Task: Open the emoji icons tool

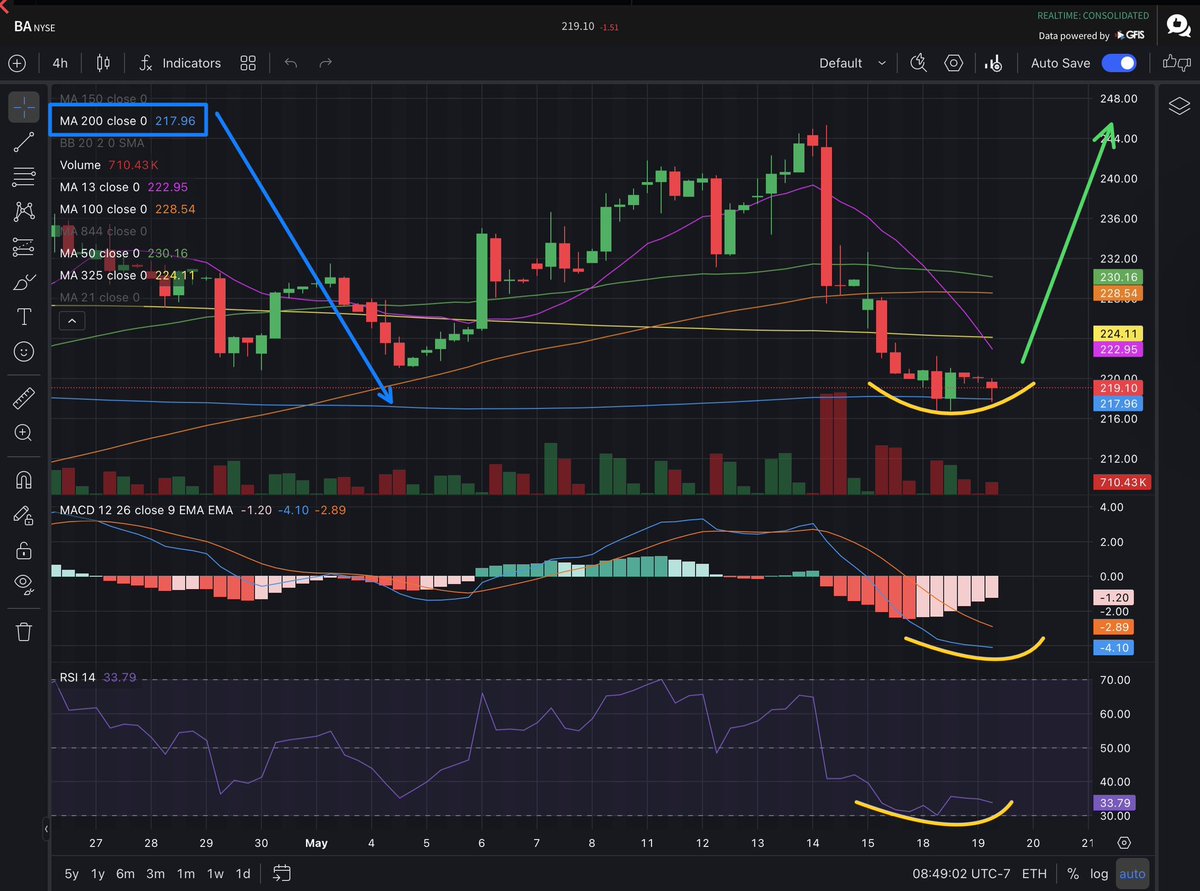Action: point(24,352)
